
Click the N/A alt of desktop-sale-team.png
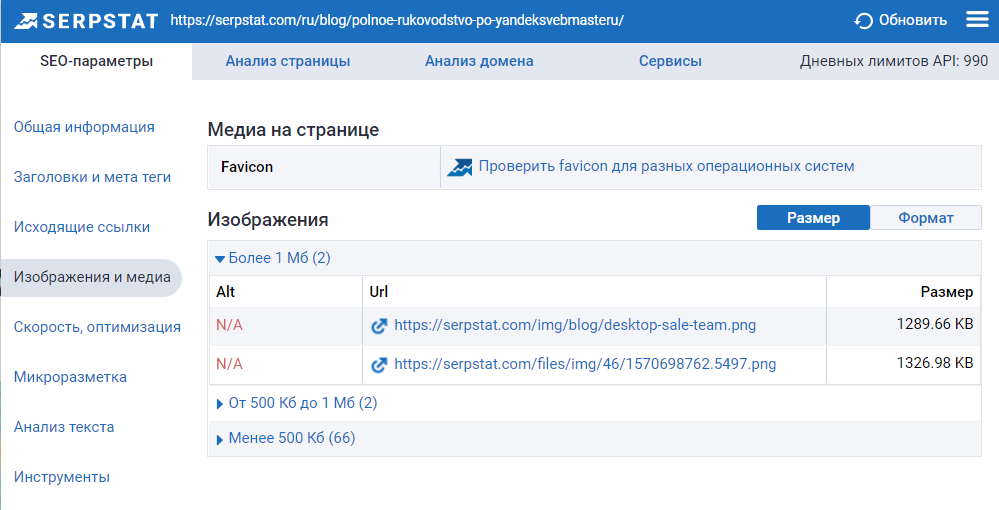[229, 325]
